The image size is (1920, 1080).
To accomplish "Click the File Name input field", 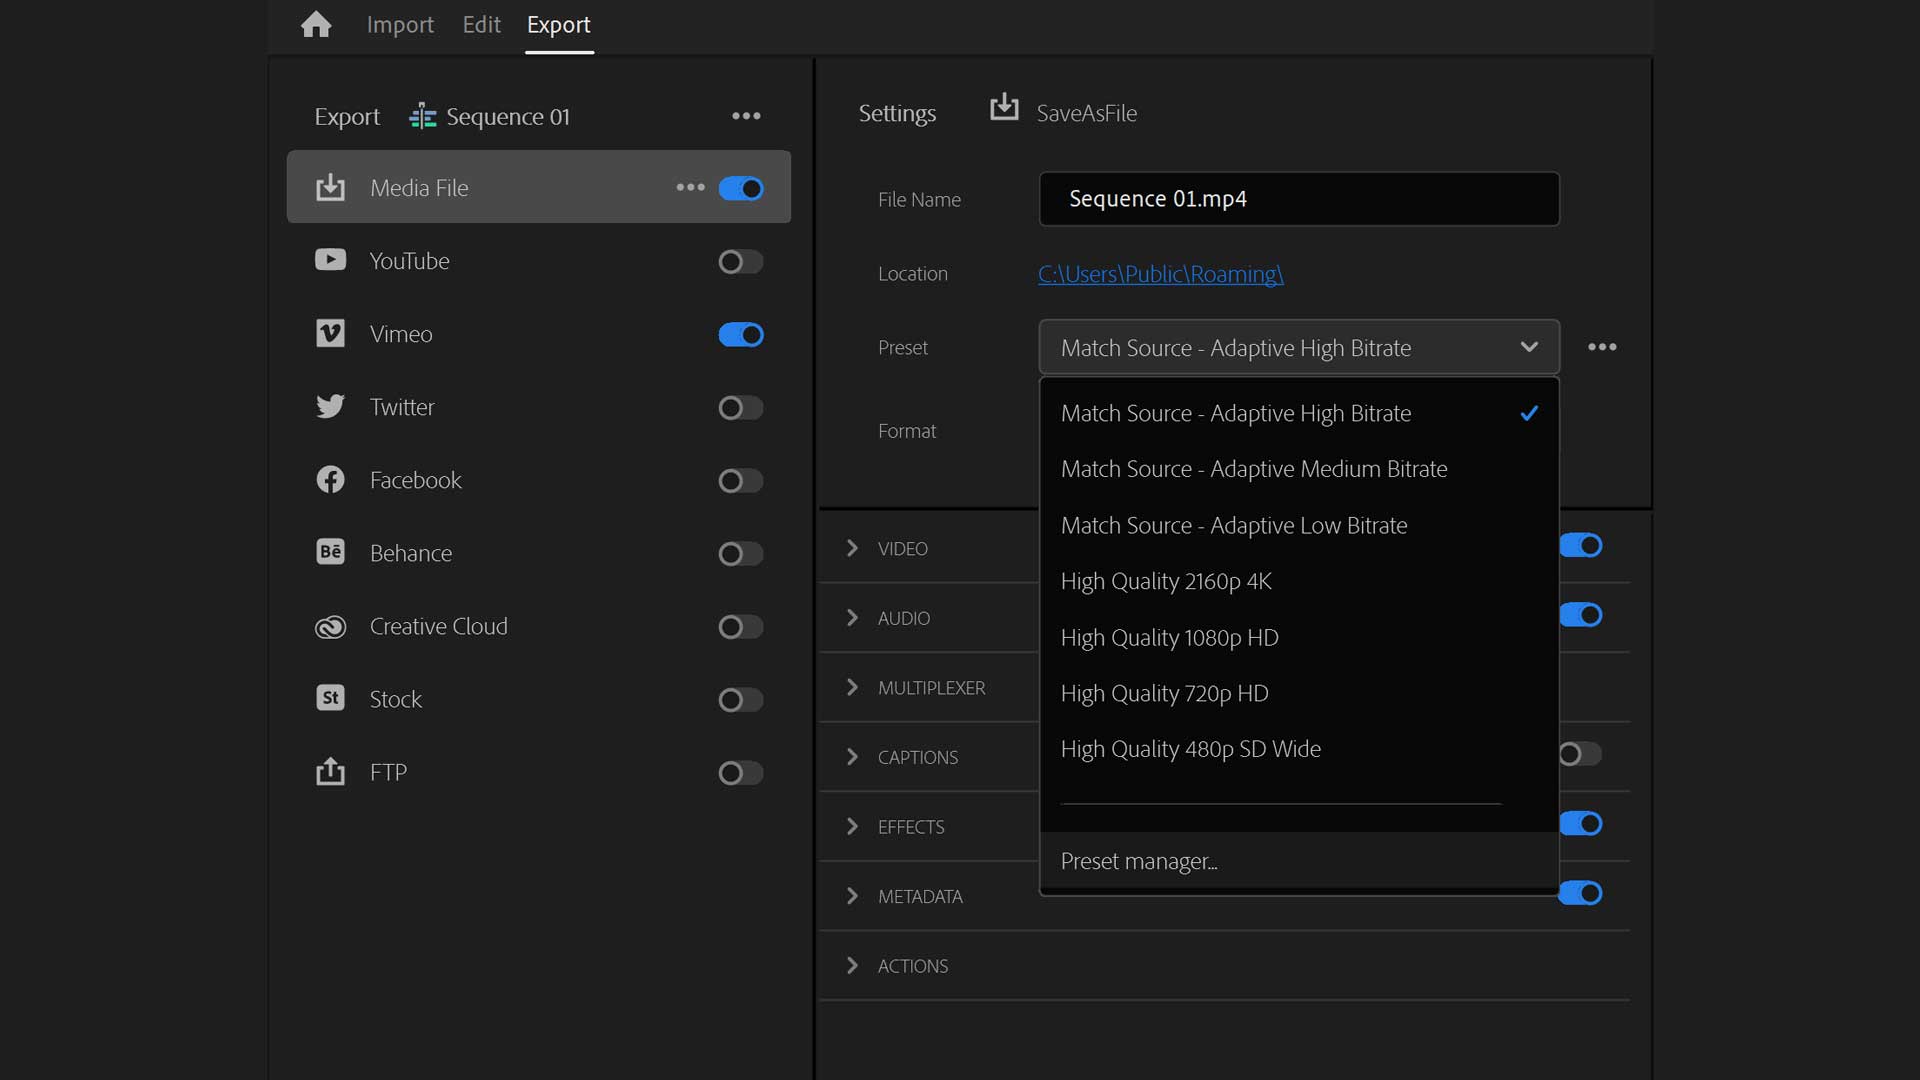I will coord(1298,199).
